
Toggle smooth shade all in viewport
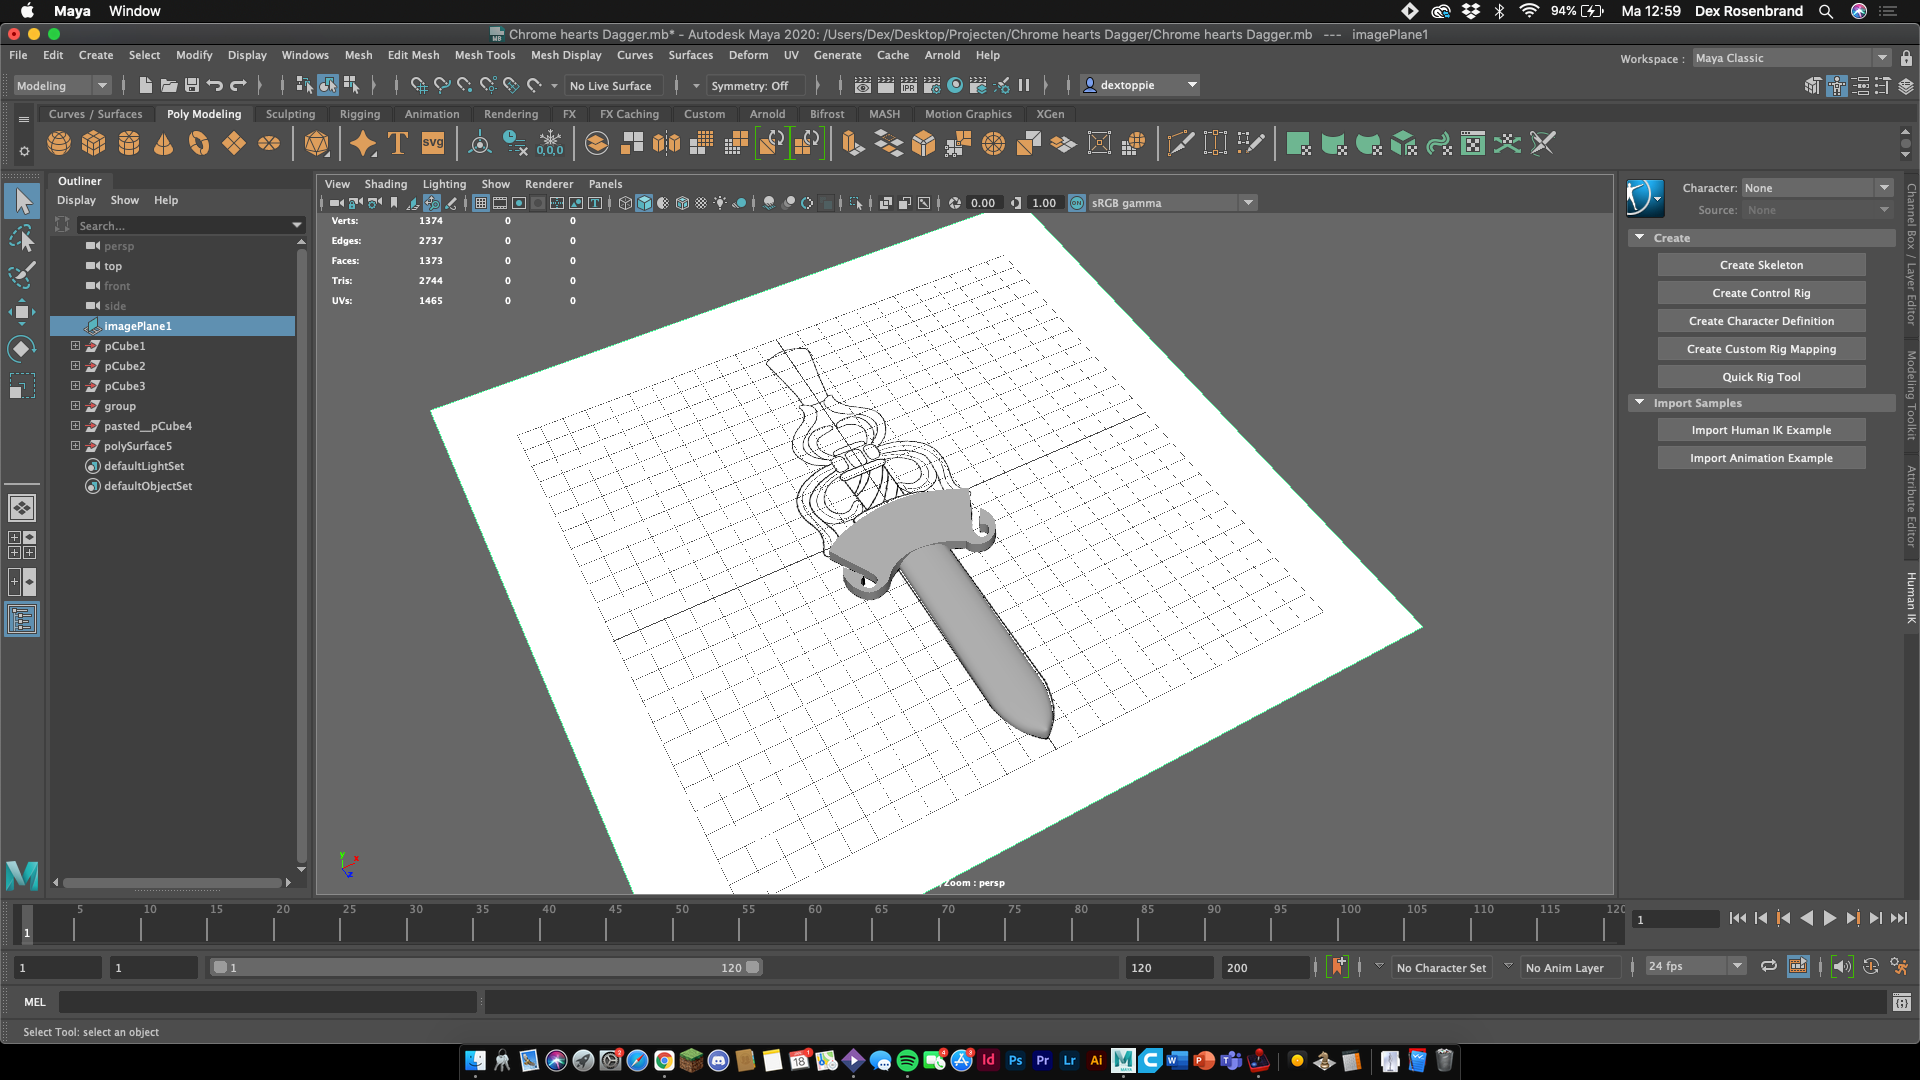pos(644,203)
